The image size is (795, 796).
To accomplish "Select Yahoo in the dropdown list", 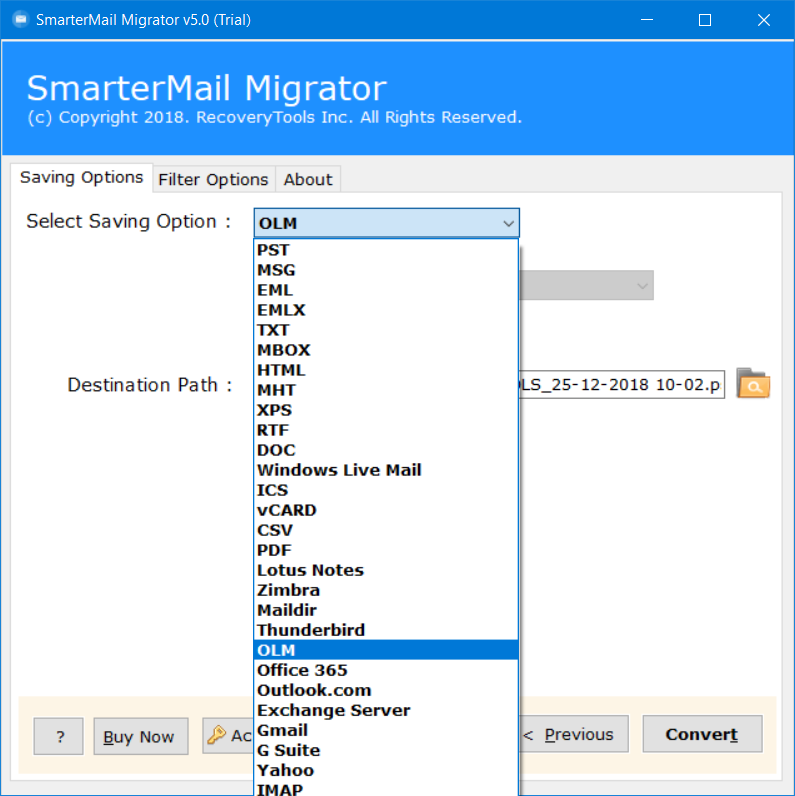I will (x=386, y=770).
